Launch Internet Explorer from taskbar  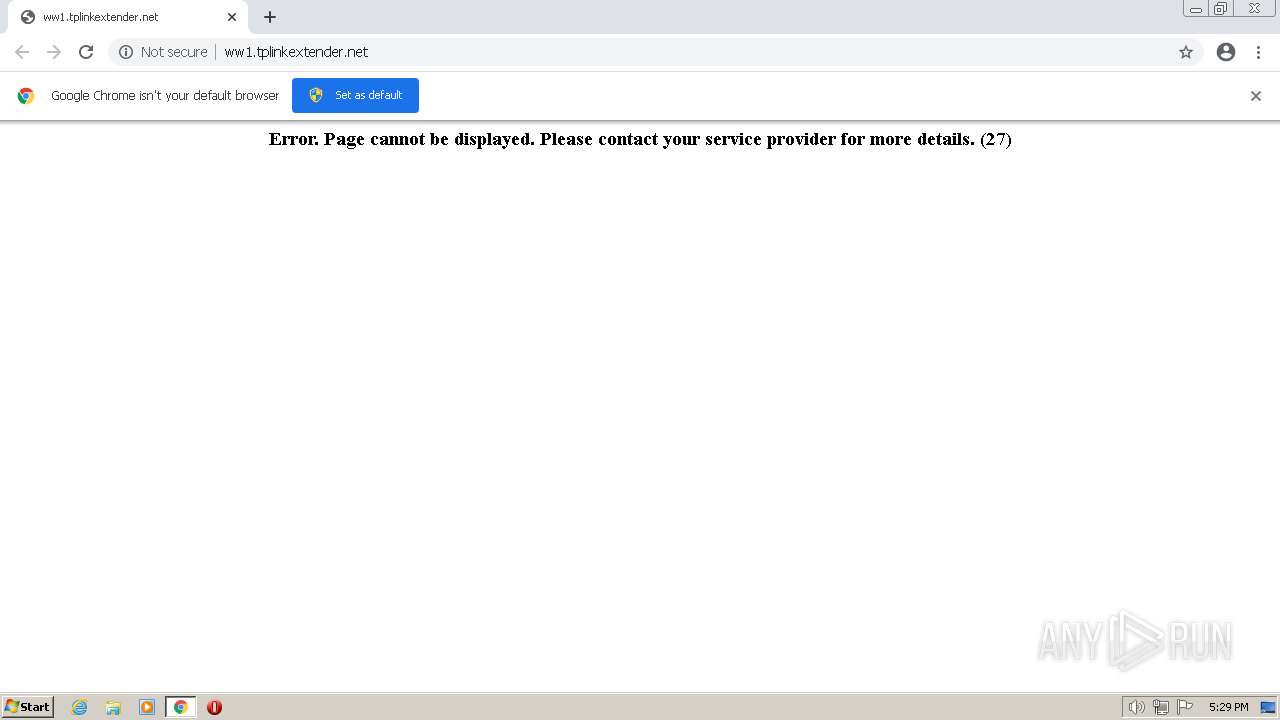[80, 707]
